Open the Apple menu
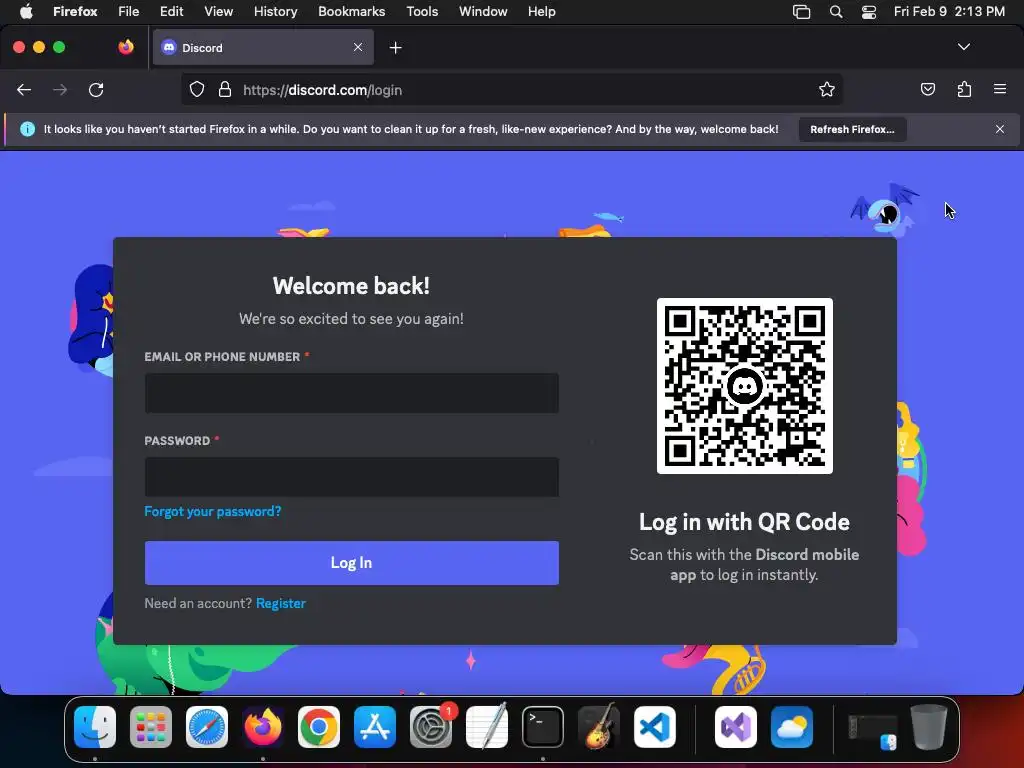This screenshot has height=768, width=1024. pyautogui.click(x=26, y=12)
